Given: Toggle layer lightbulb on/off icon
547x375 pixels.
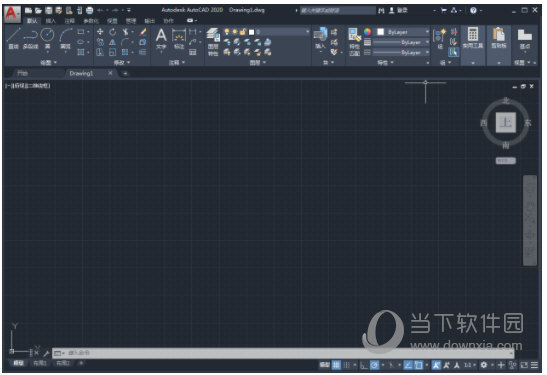Looking at the screenshot, I should pos(227,32).
